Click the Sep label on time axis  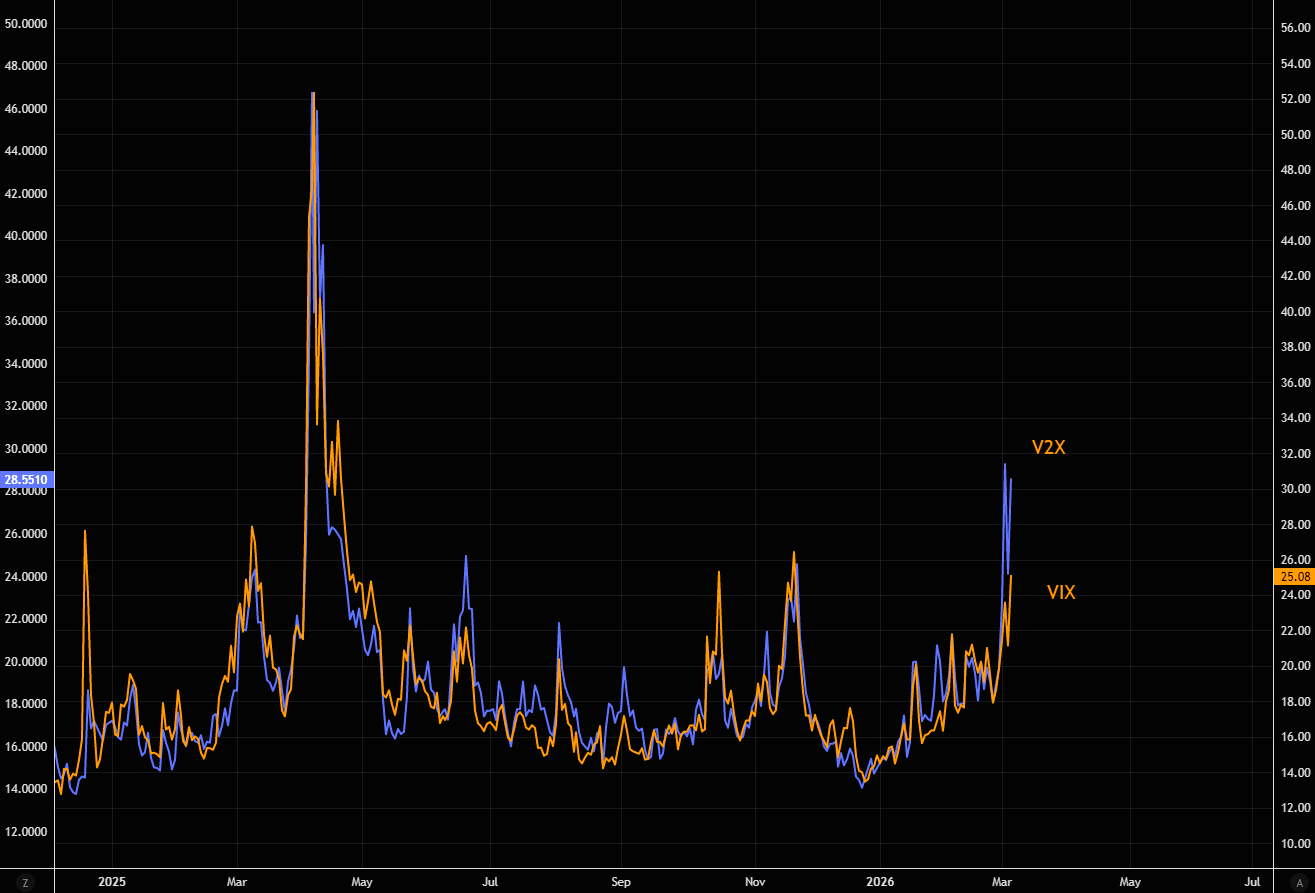[621, 882]
